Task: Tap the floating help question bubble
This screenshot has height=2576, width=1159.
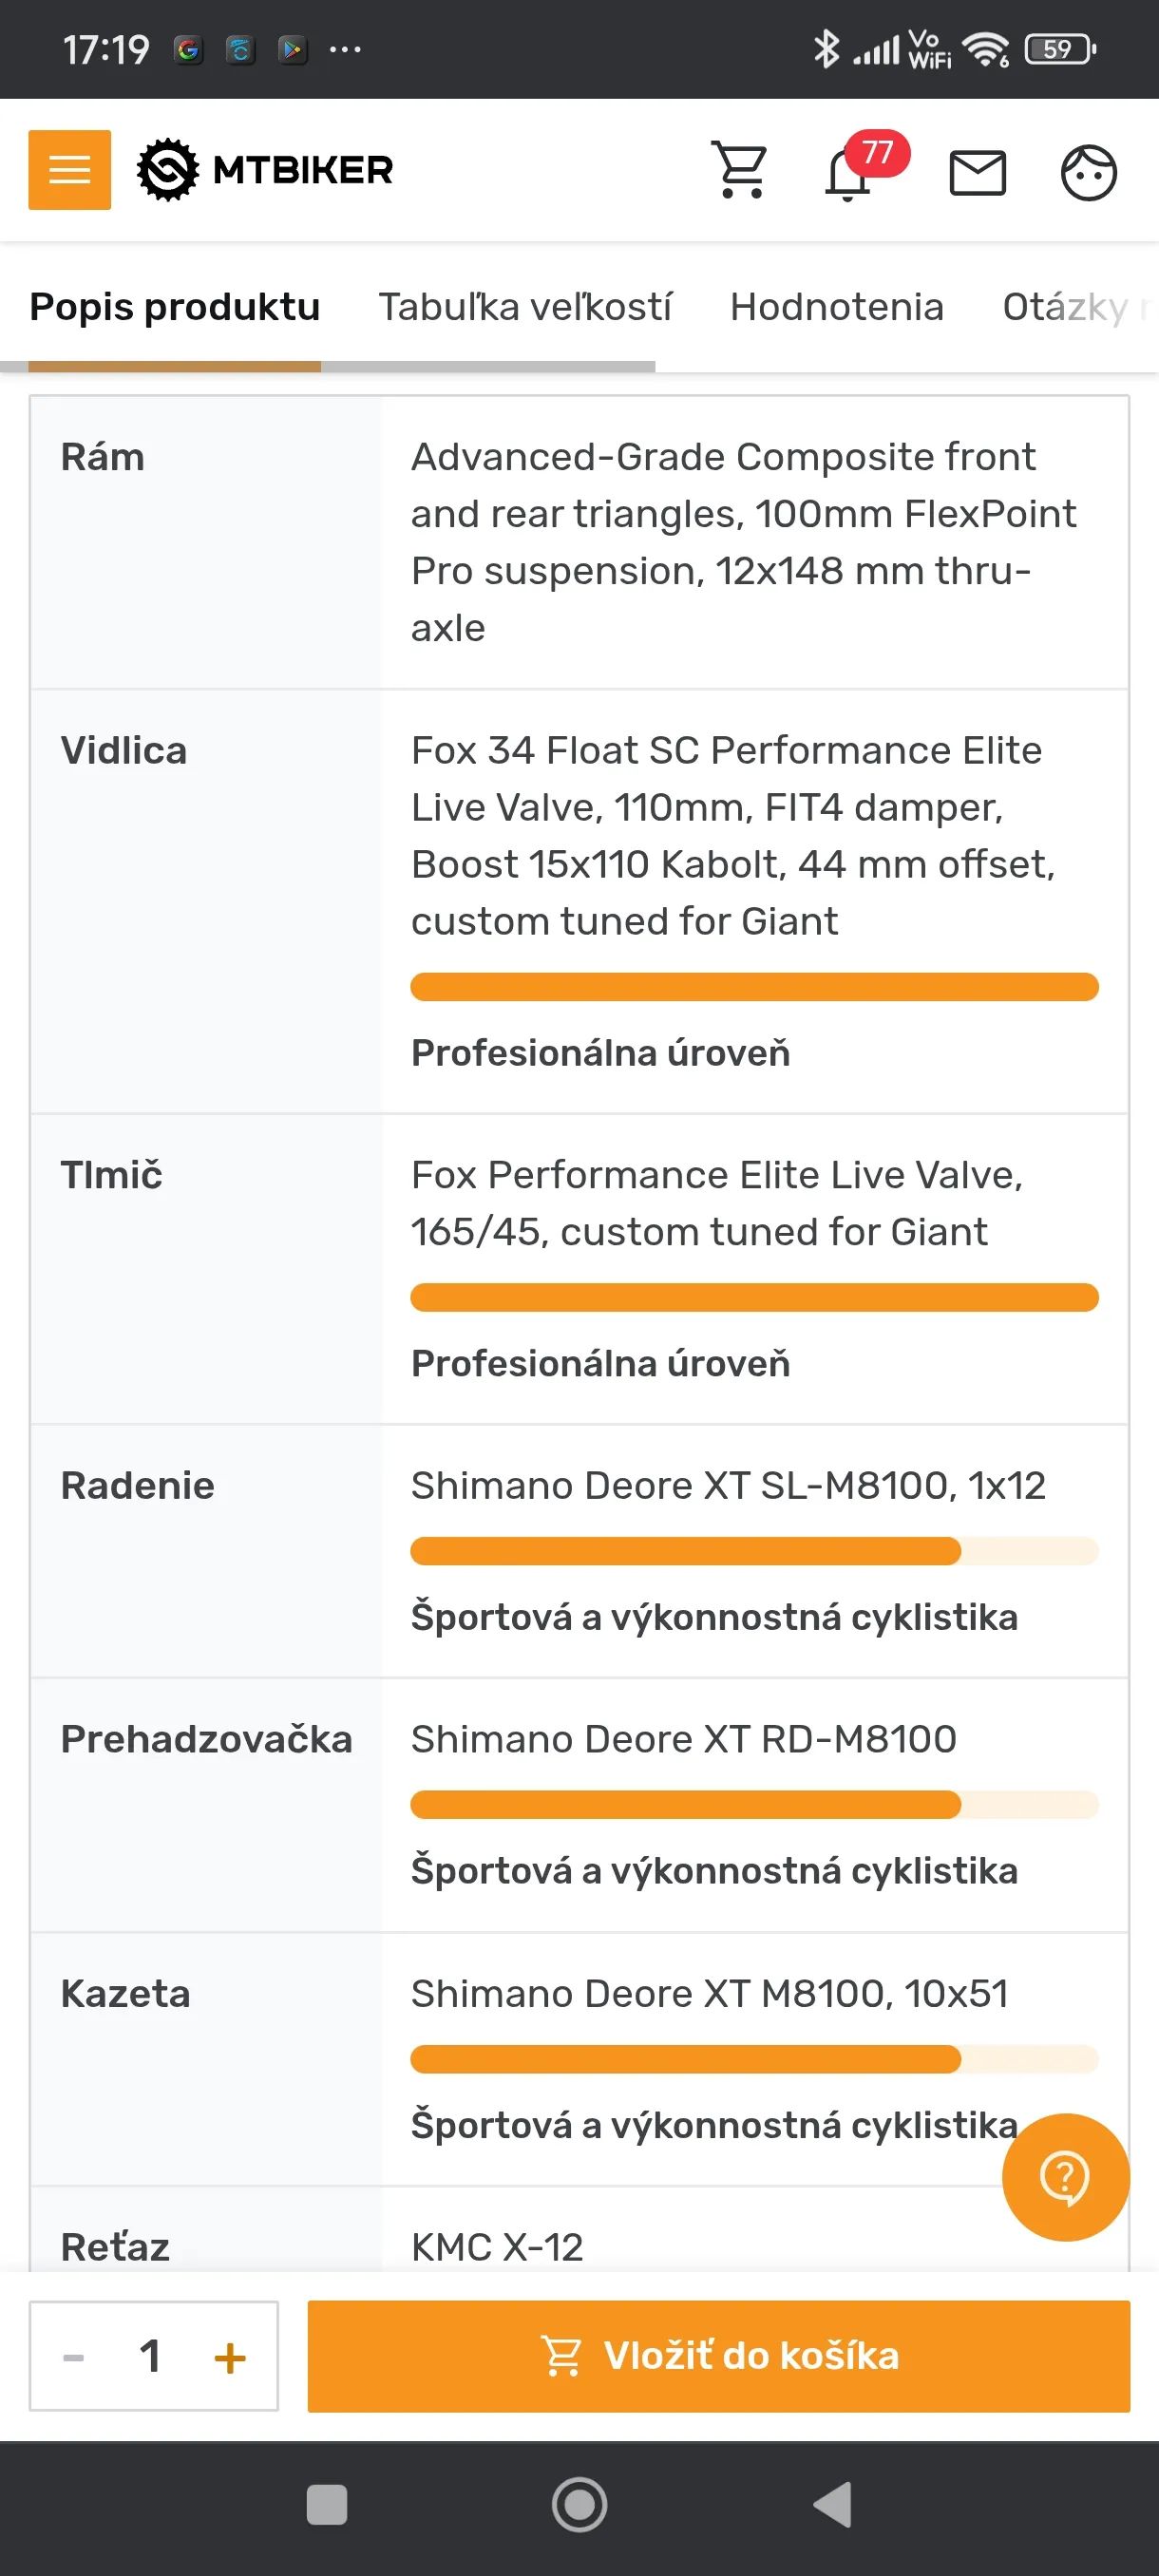Action: [x=1065, y=2176]
